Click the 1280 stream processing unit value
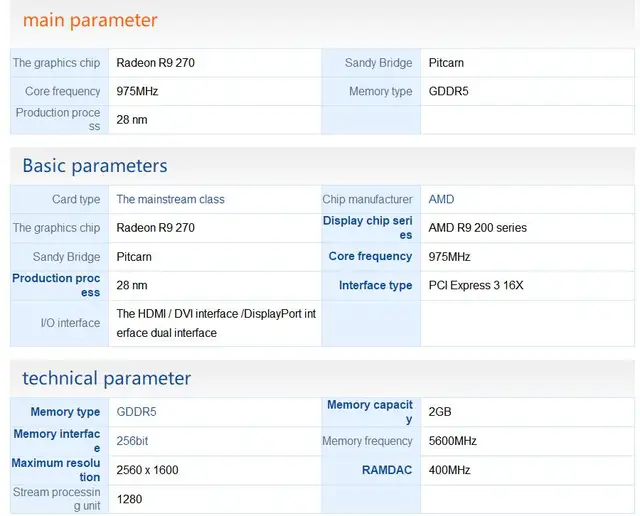Viewport: 640px width, 516px height. pos(129,499)
